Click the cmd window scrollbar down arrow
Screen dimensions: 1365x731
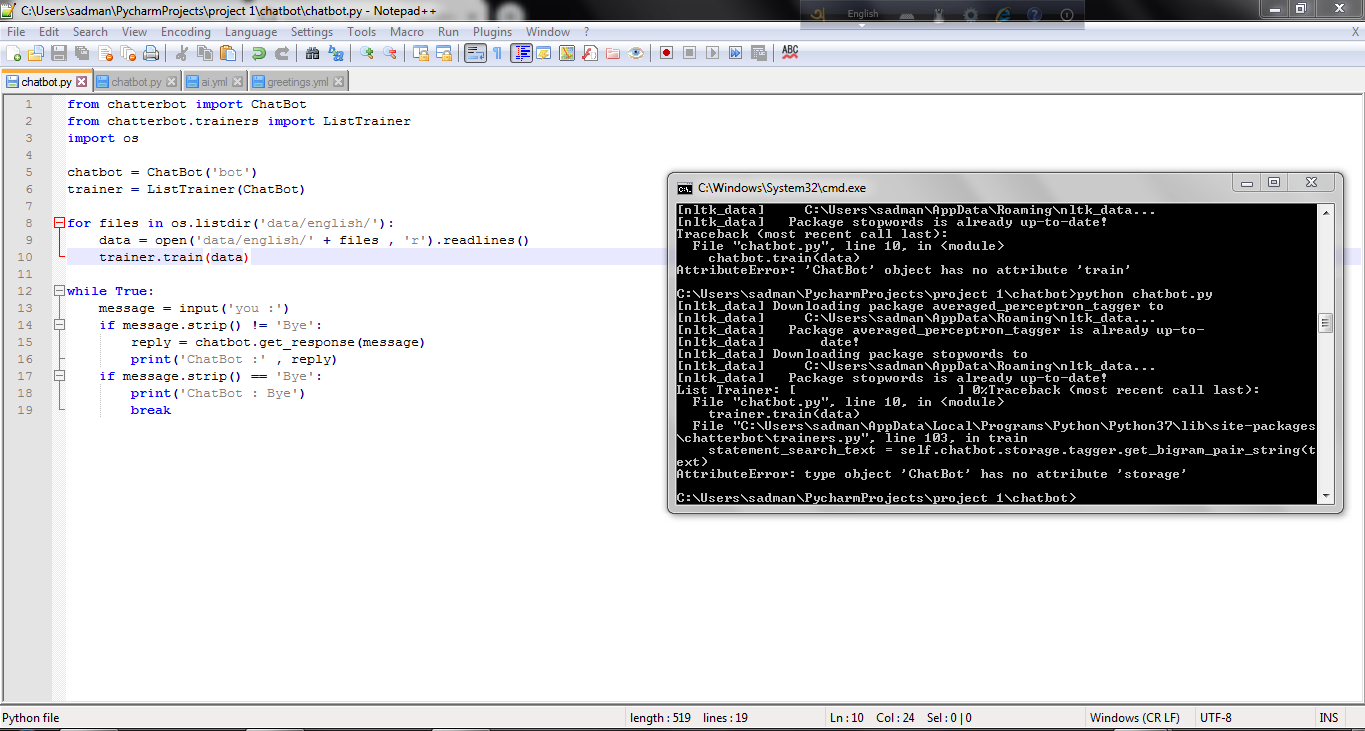pos(1326,494)
